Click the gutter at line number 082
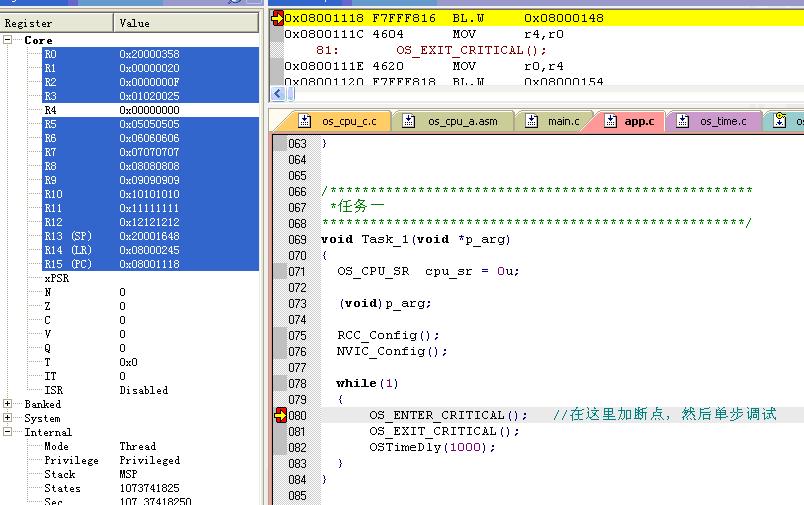This screenshot has width=804, height=505. (297, 448)
